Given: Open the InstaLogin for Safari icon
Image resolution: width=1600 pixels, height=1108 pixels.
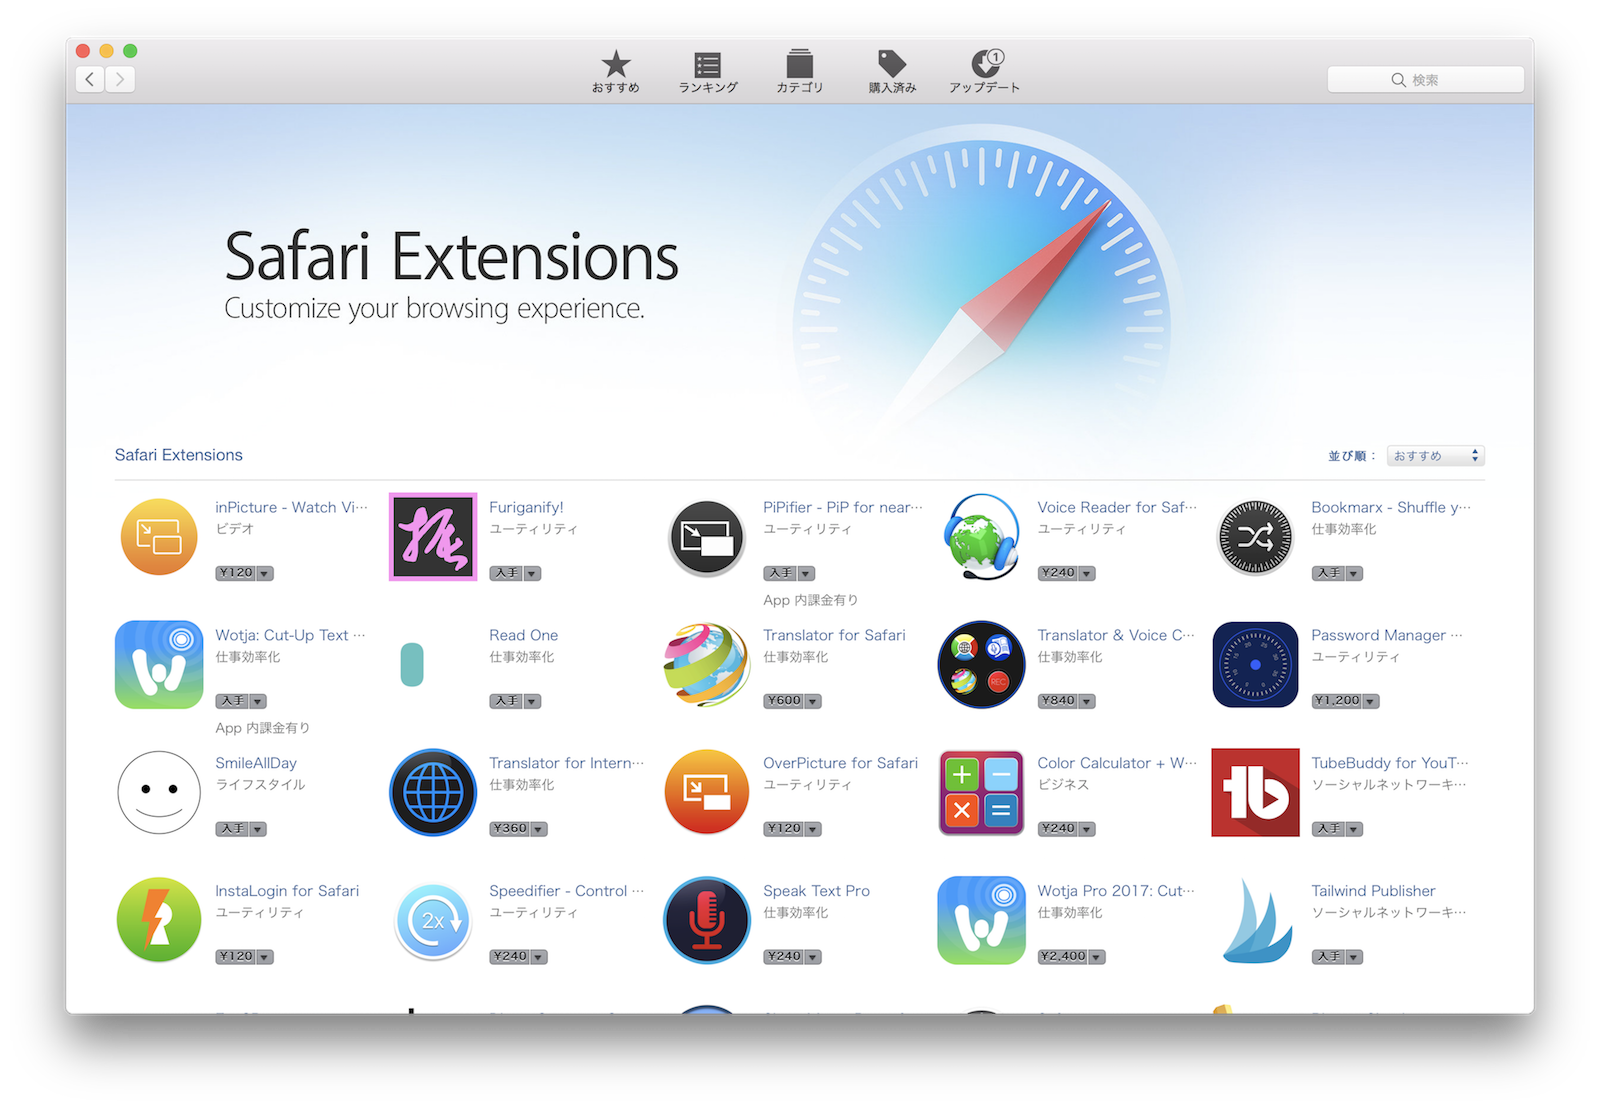Looking at the screenshot, I should (159, 920).
